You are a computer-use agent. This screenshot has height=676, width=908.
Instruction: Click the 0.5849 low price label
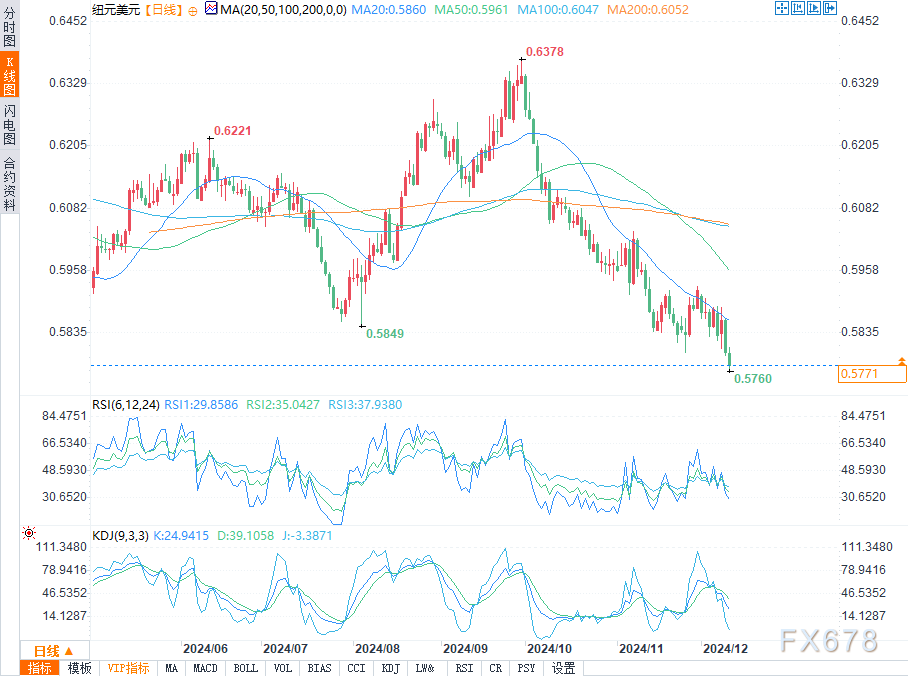385,334
